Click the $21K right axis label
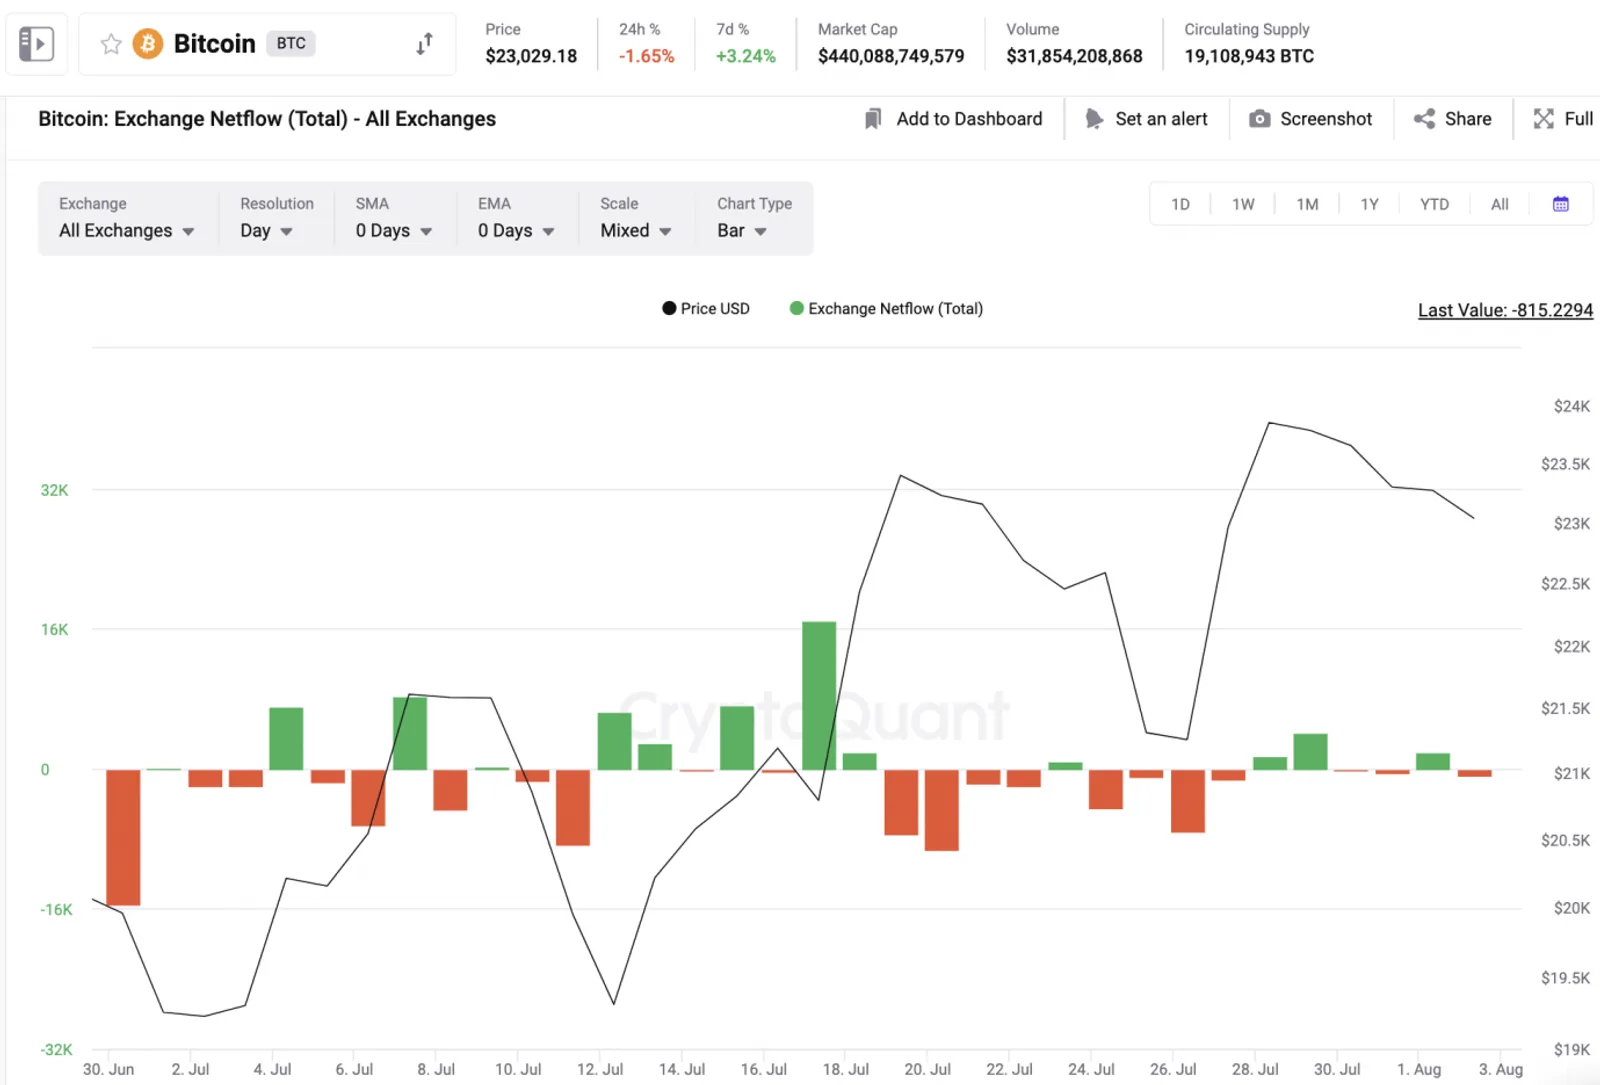The width and height of the screenshot is (1600, 1085). pos(1571,773)
